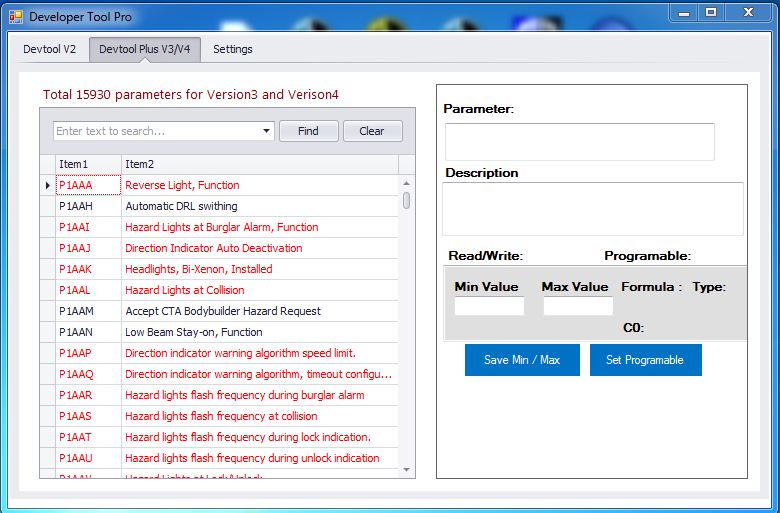
Task: Select the P1AAH cell
Action: point(88,206)
